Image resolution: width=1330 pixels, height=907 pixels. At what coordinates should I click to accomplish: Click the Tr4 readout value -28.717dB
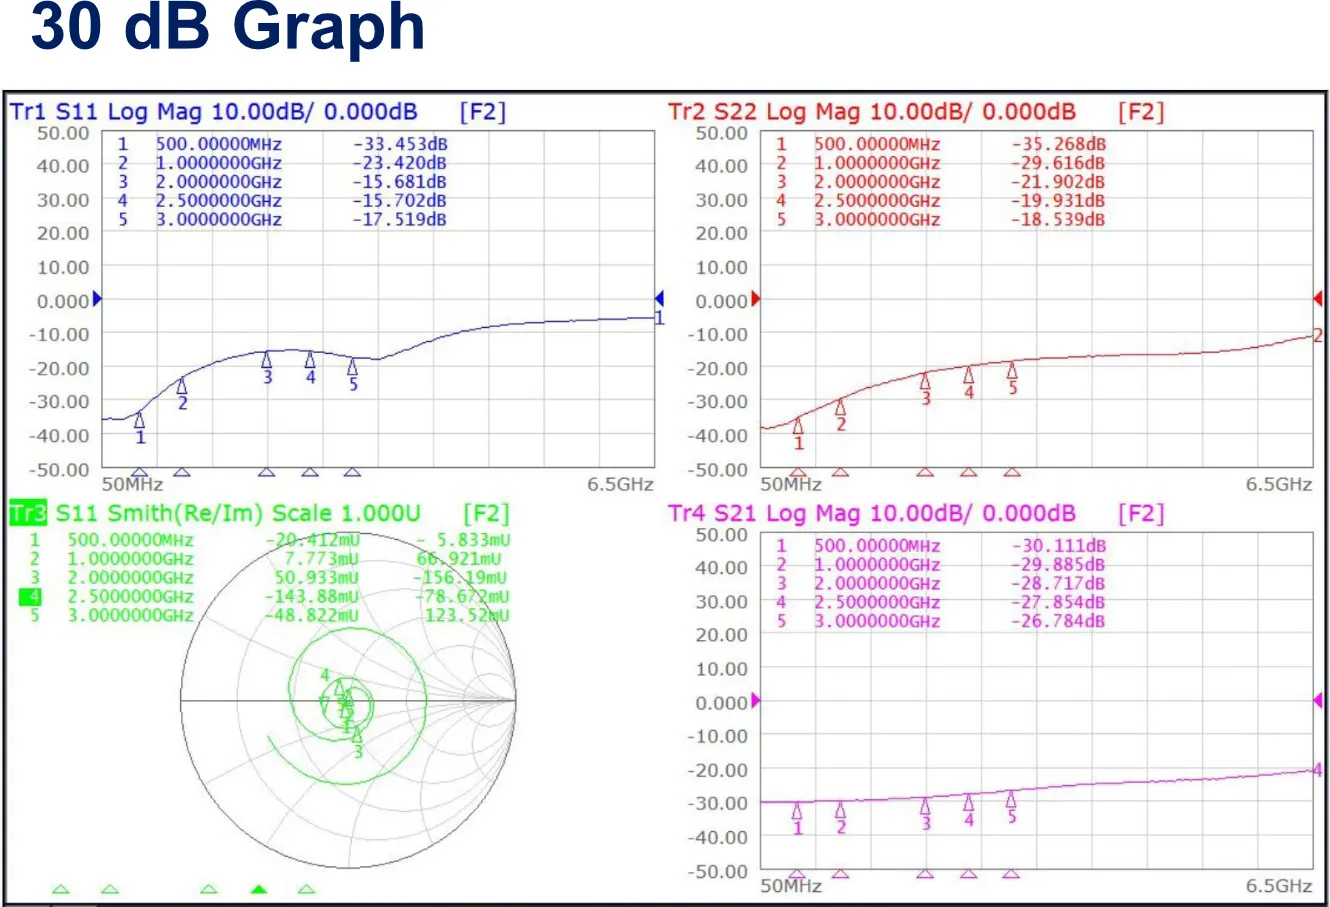click(1058, 584)
